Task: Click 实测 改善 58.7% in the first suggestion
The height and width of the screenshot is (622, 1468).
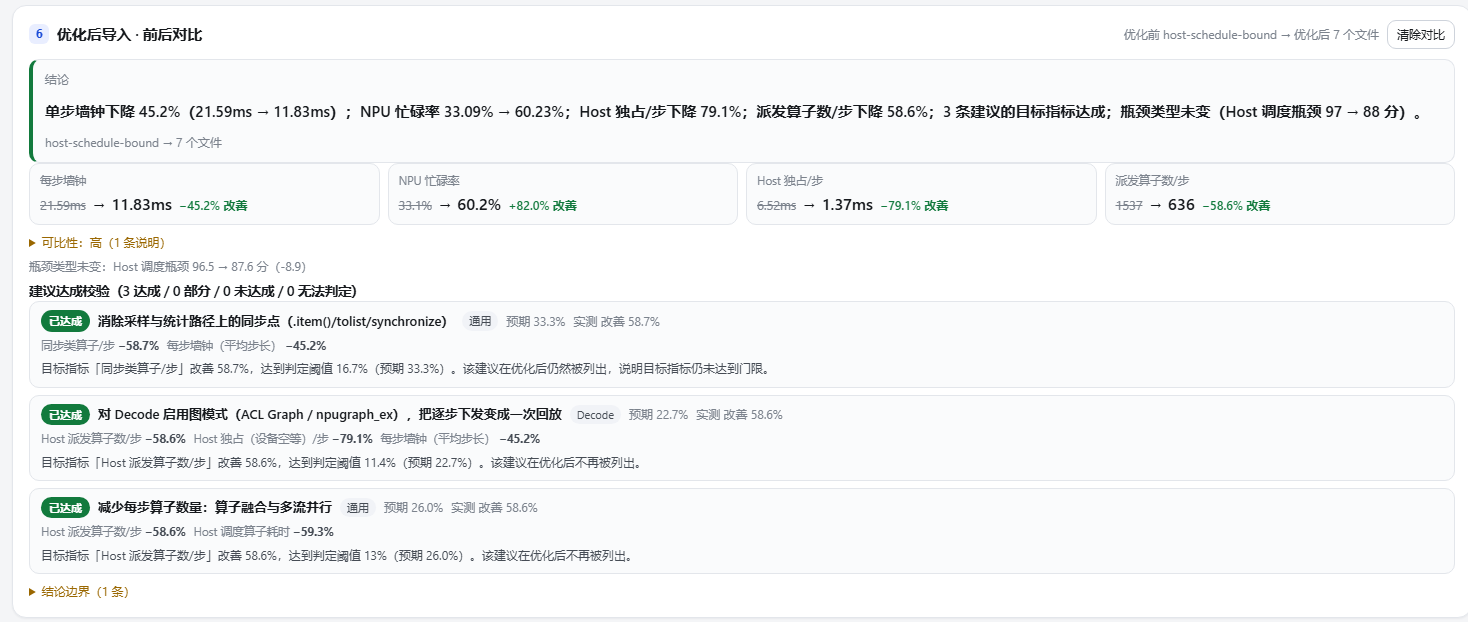Action: pyautogui.click(x=616, y=322)
